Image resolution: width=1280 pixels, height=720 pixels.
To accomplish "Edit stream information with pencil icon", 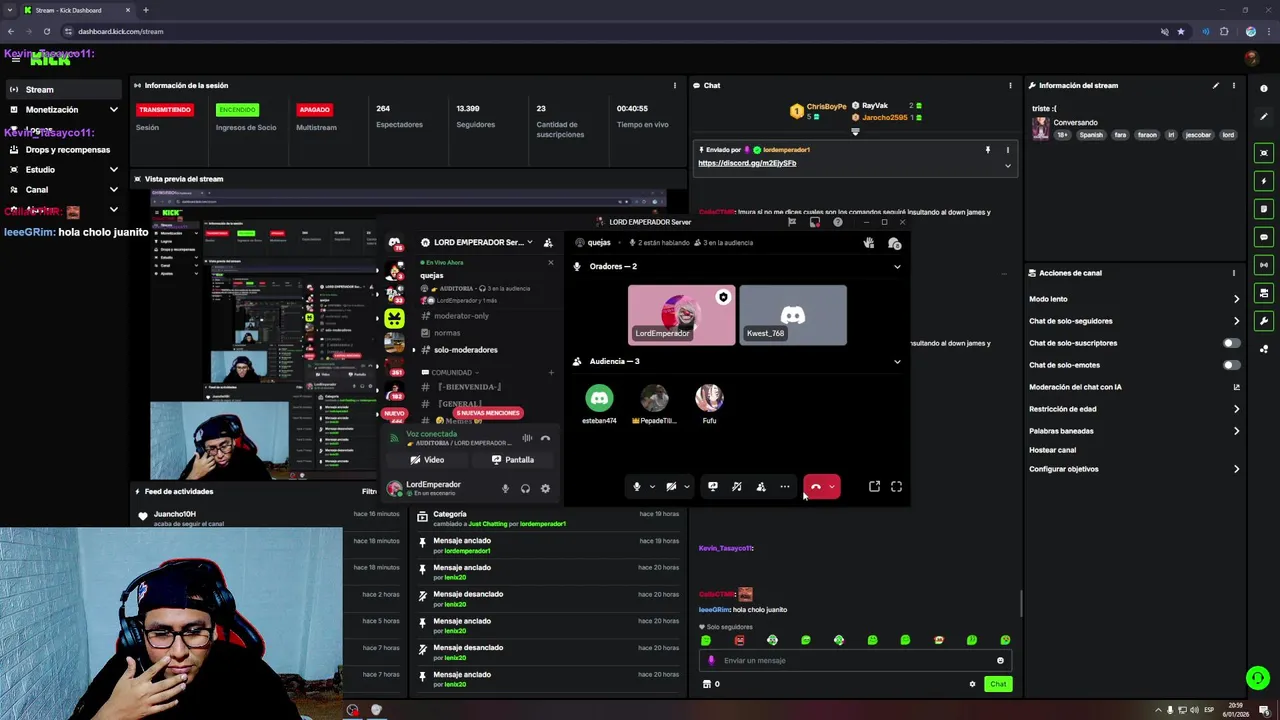I will pos(1216,86).
